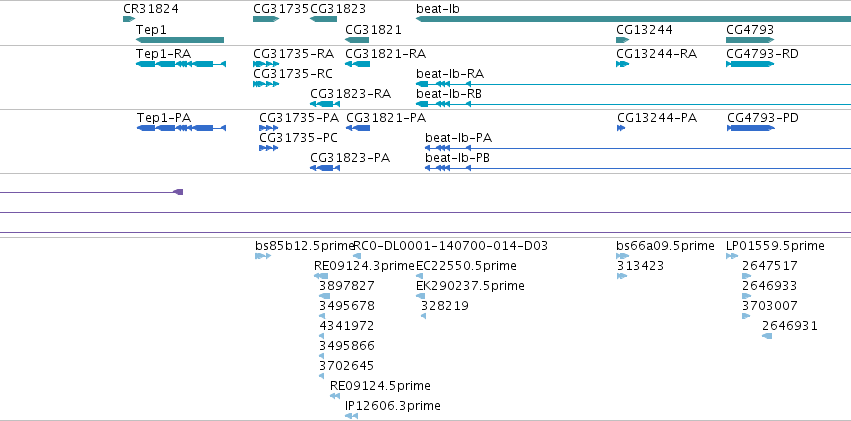Select the beat-Ib-PA label
This screenshot has height=421, width=851.
coord(459,138)
